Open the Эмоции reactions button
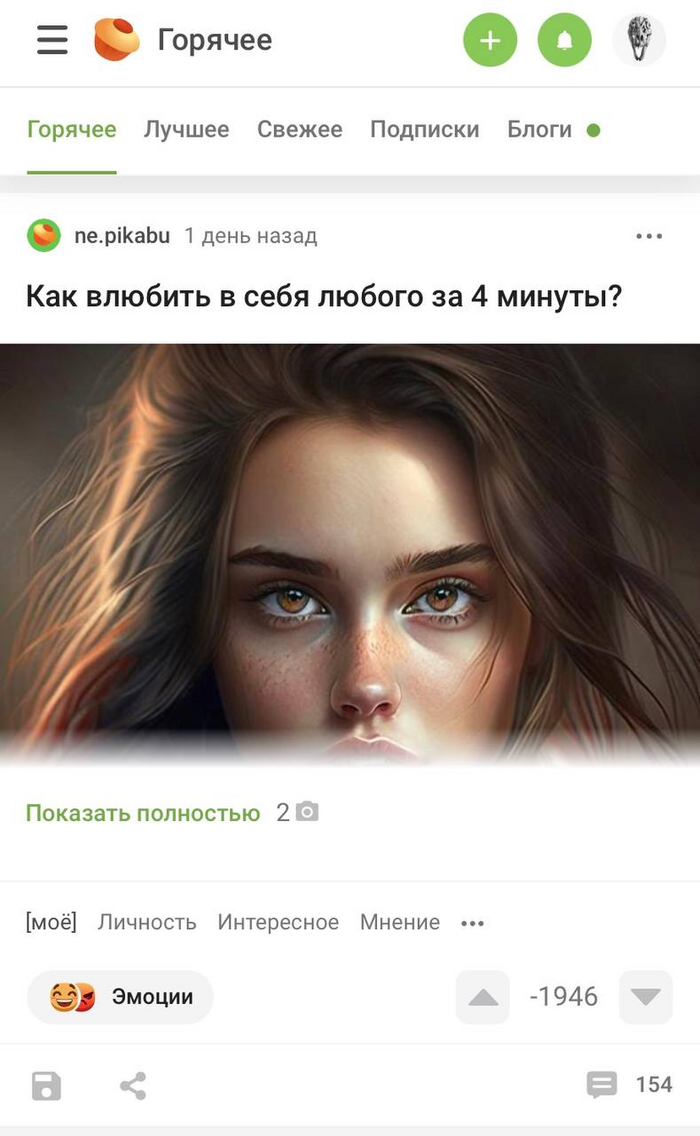 (120, 997)
